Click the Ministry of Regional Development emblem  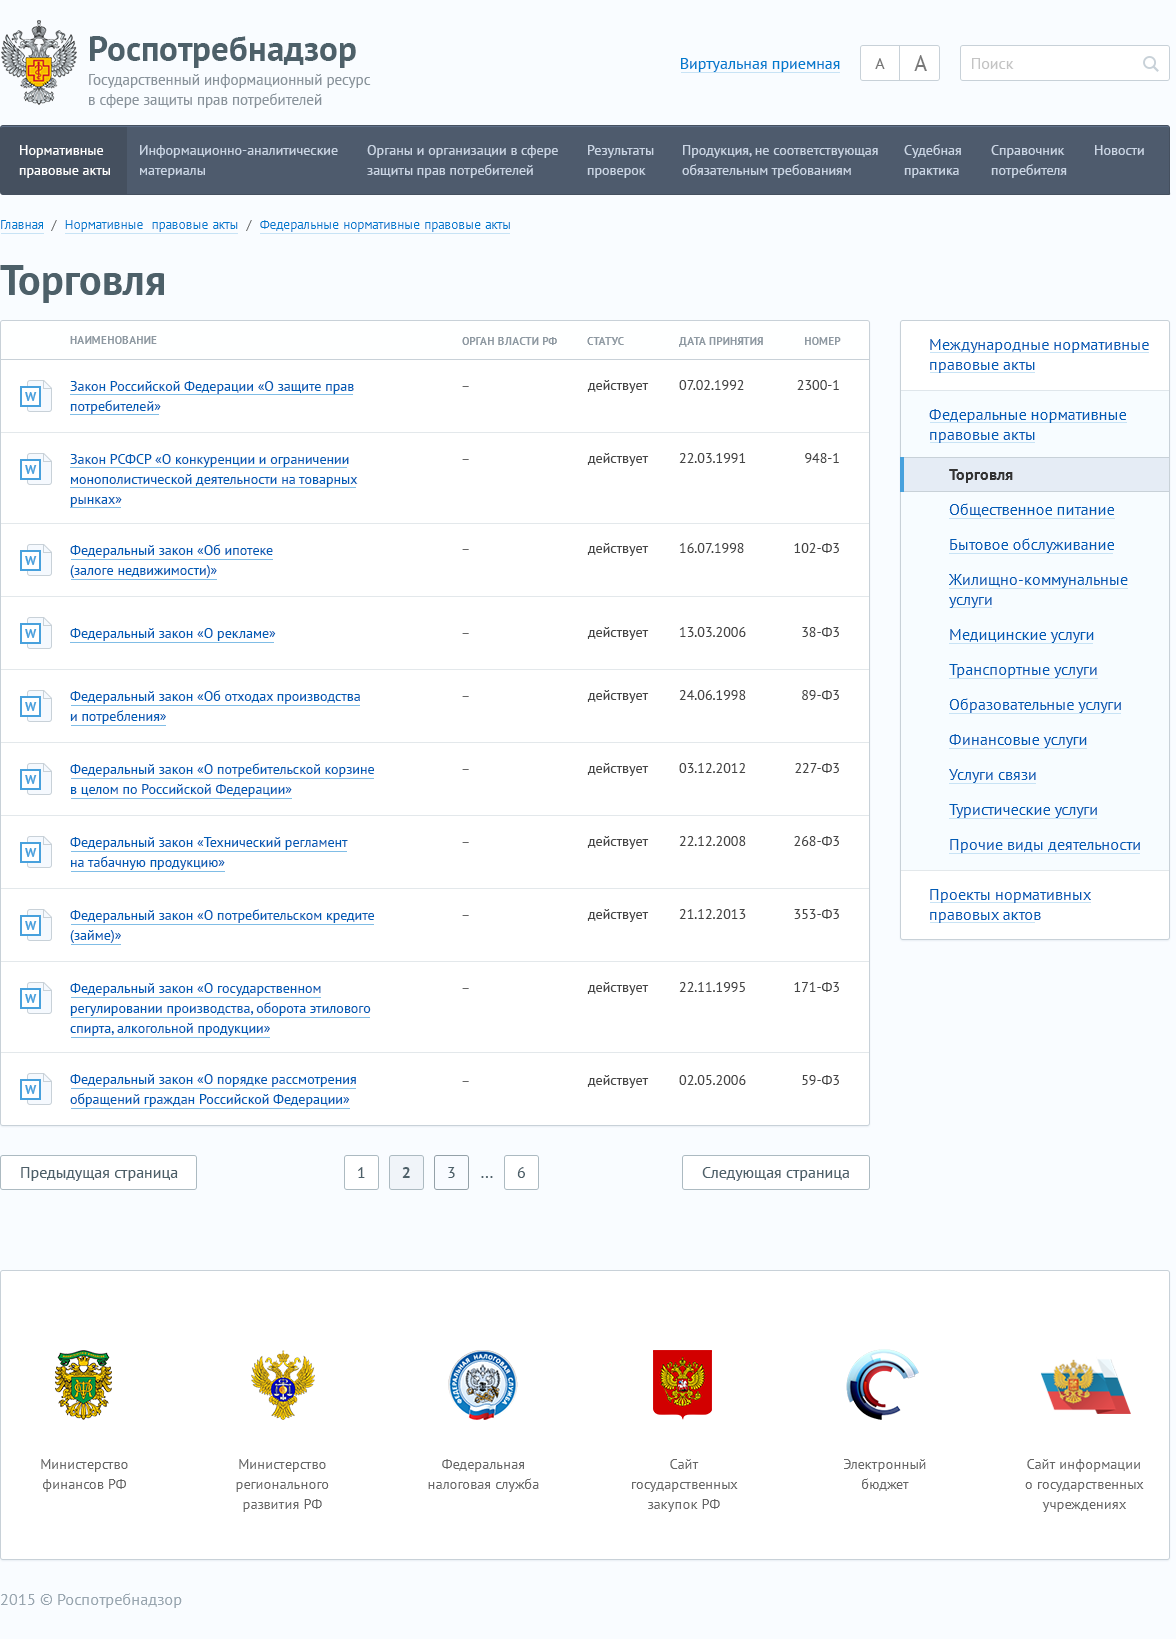point(283,1384)
